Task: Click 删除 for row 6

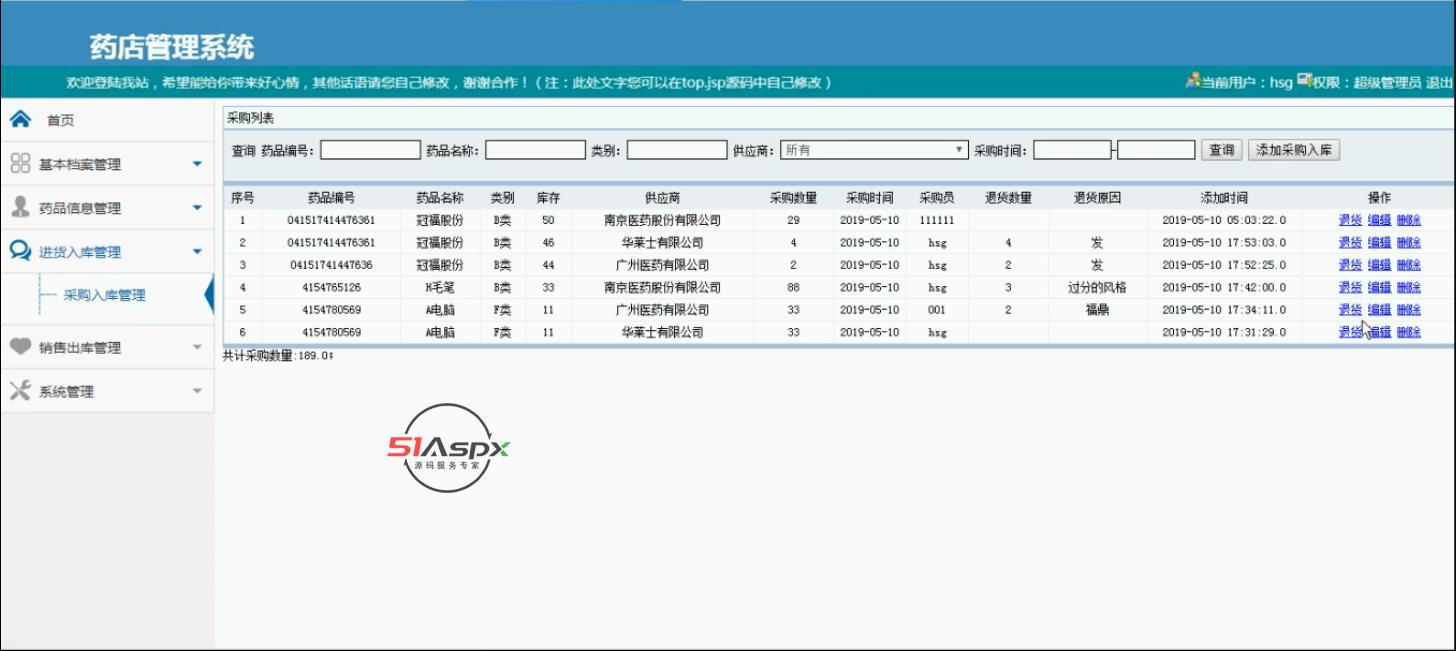Action: click(1408, 332)
